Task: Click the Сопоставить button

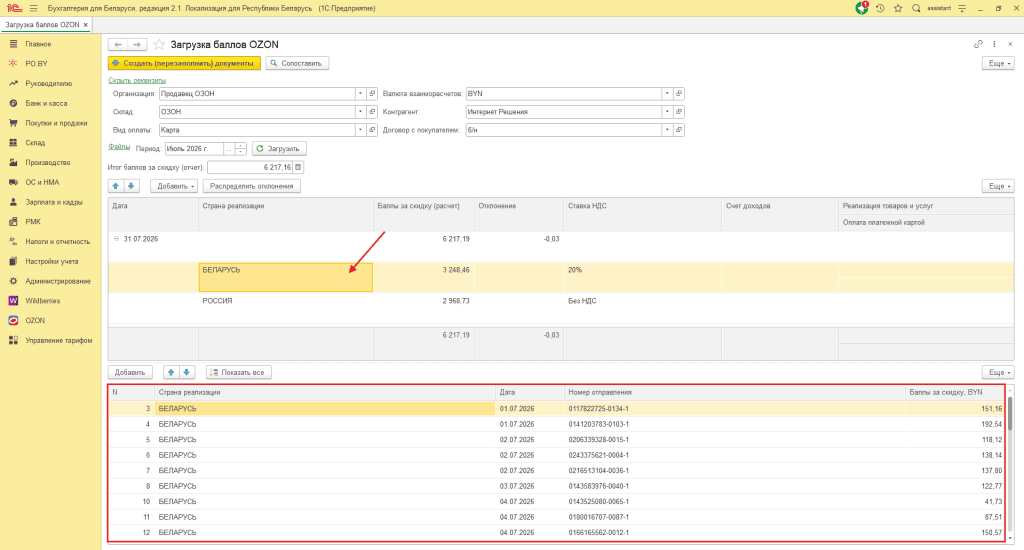Action: 297,63
